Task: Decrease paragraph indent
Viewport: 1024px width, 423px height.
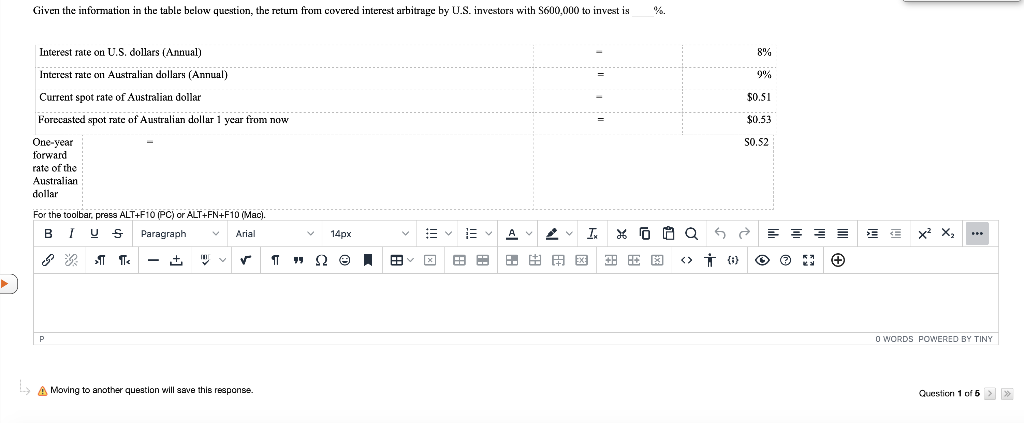Action: coord(896,234)
